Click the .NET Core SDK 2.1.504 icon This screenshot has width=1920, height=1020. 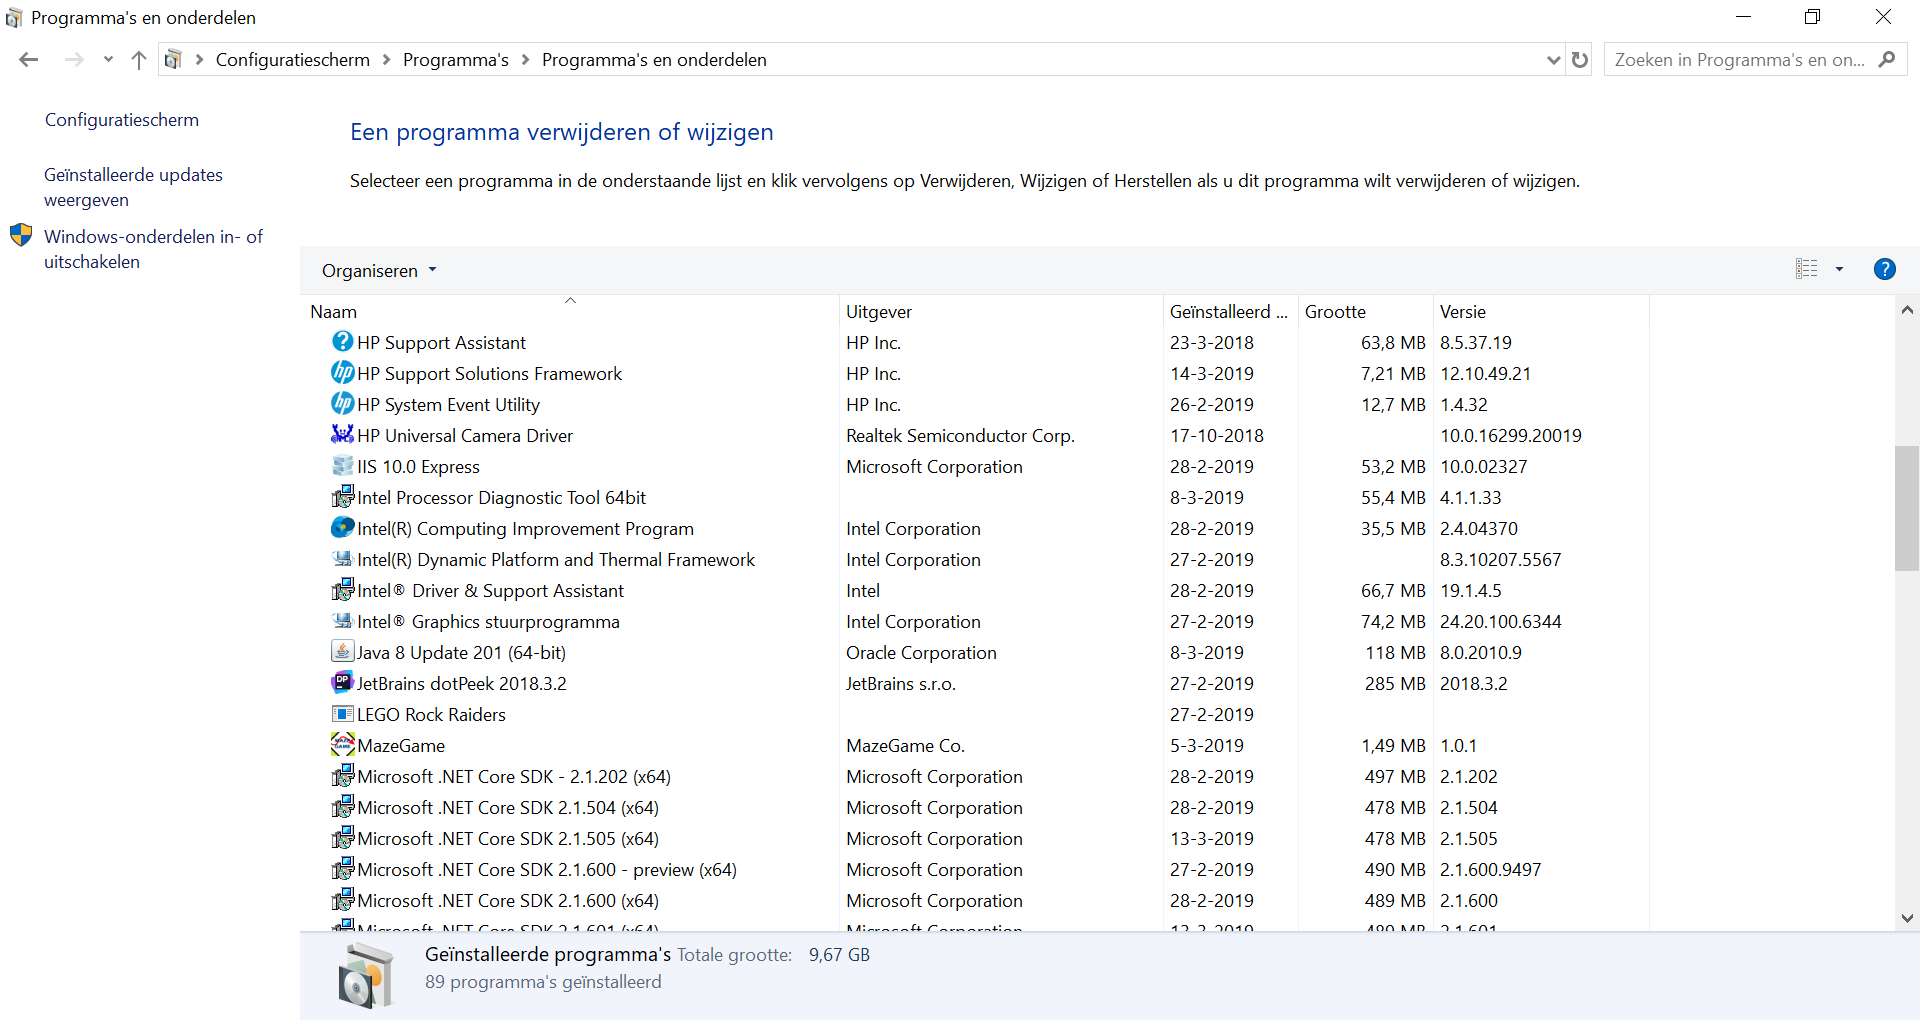tap(342, 807)
